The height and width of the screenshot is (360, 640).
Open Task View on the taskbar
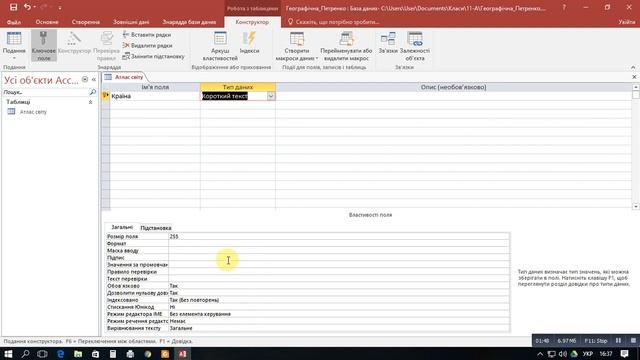pos(42,354)
